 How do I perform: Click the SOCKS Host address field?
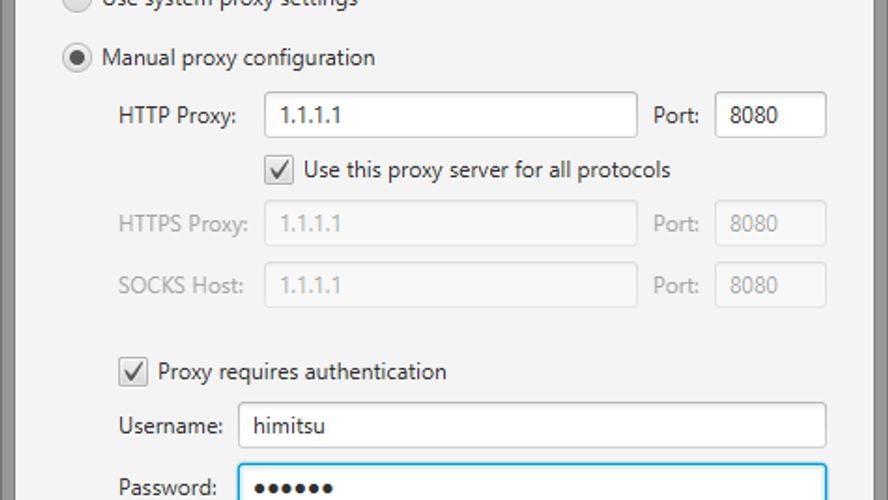[x=450, y=285]
